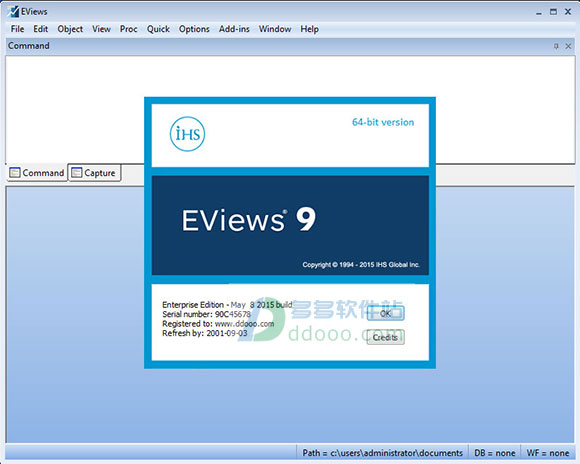Open the Quick menu
The image size is (580, 464).
pyautogui.click(x=158, y=29)
